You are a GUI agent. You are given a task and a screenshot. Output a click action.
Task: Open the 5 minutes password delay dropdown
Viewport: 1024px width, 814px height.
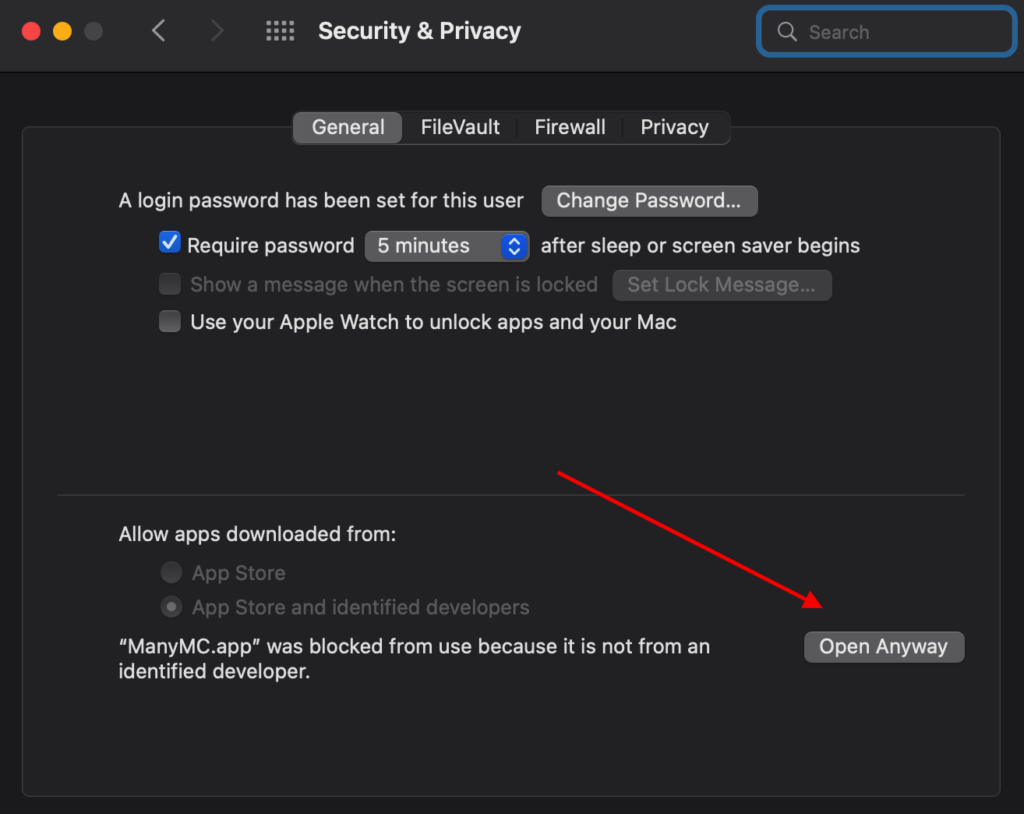[x=447, y=246]
